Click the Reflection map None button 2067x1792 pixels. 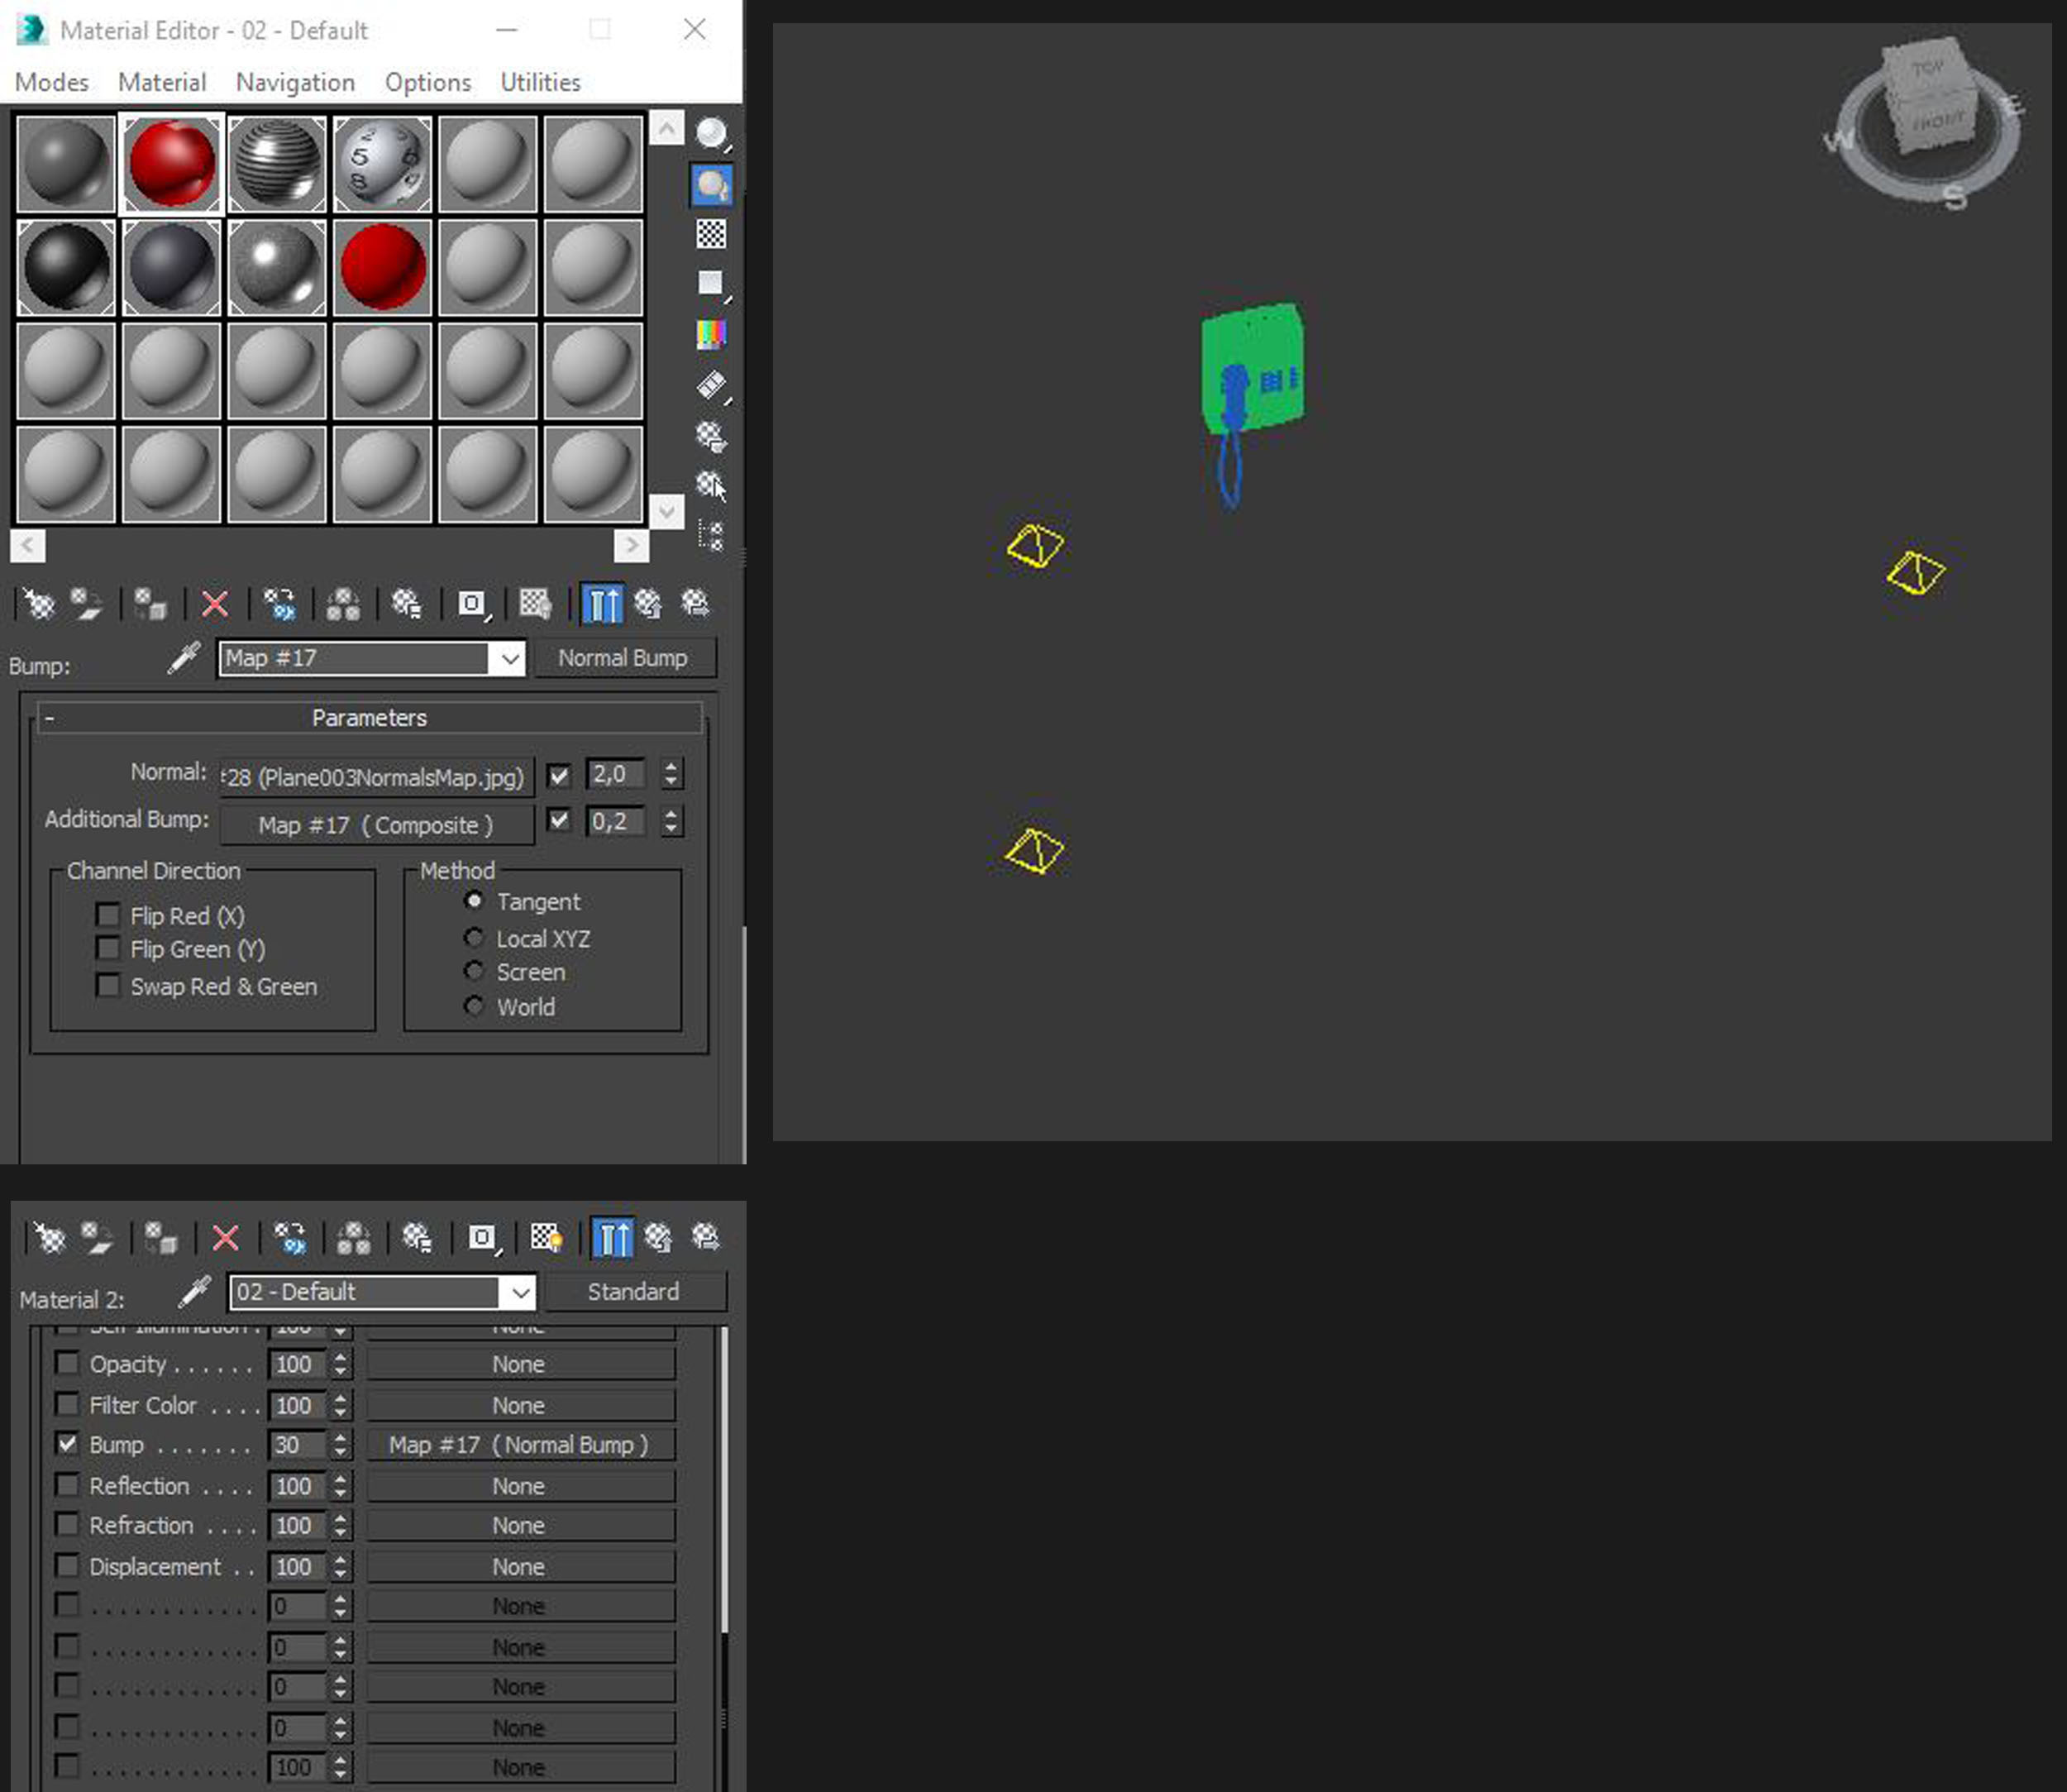click(520, 1486)
